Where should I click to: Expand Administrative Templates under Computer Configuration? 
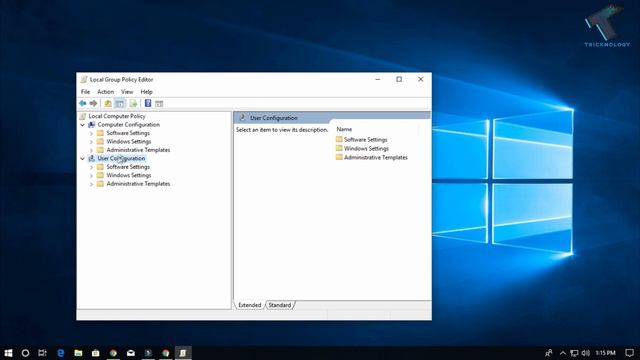coord(91,150)
